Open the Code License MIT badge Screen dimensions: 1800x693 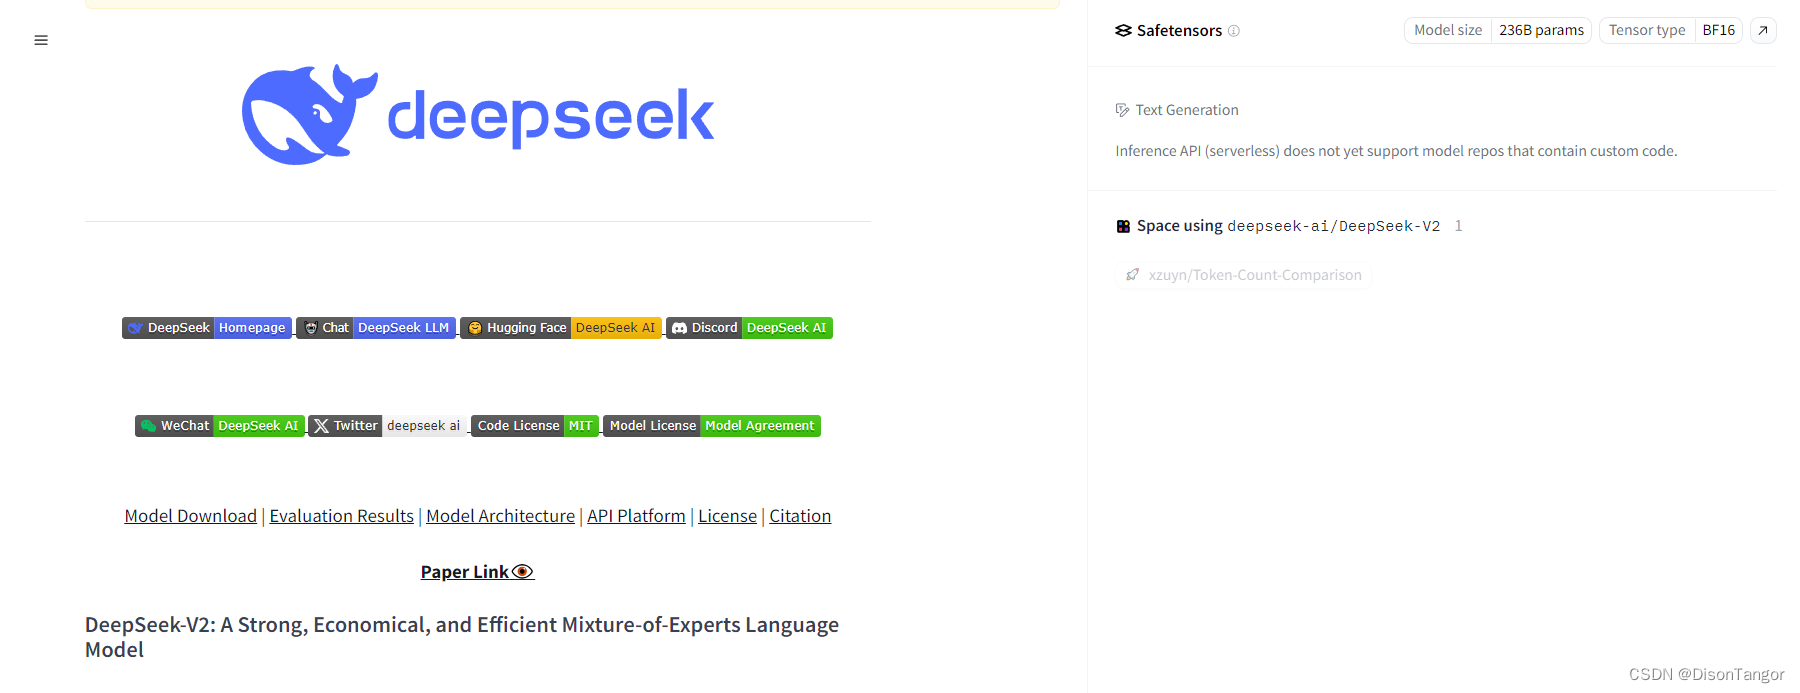tap(533, 425)
